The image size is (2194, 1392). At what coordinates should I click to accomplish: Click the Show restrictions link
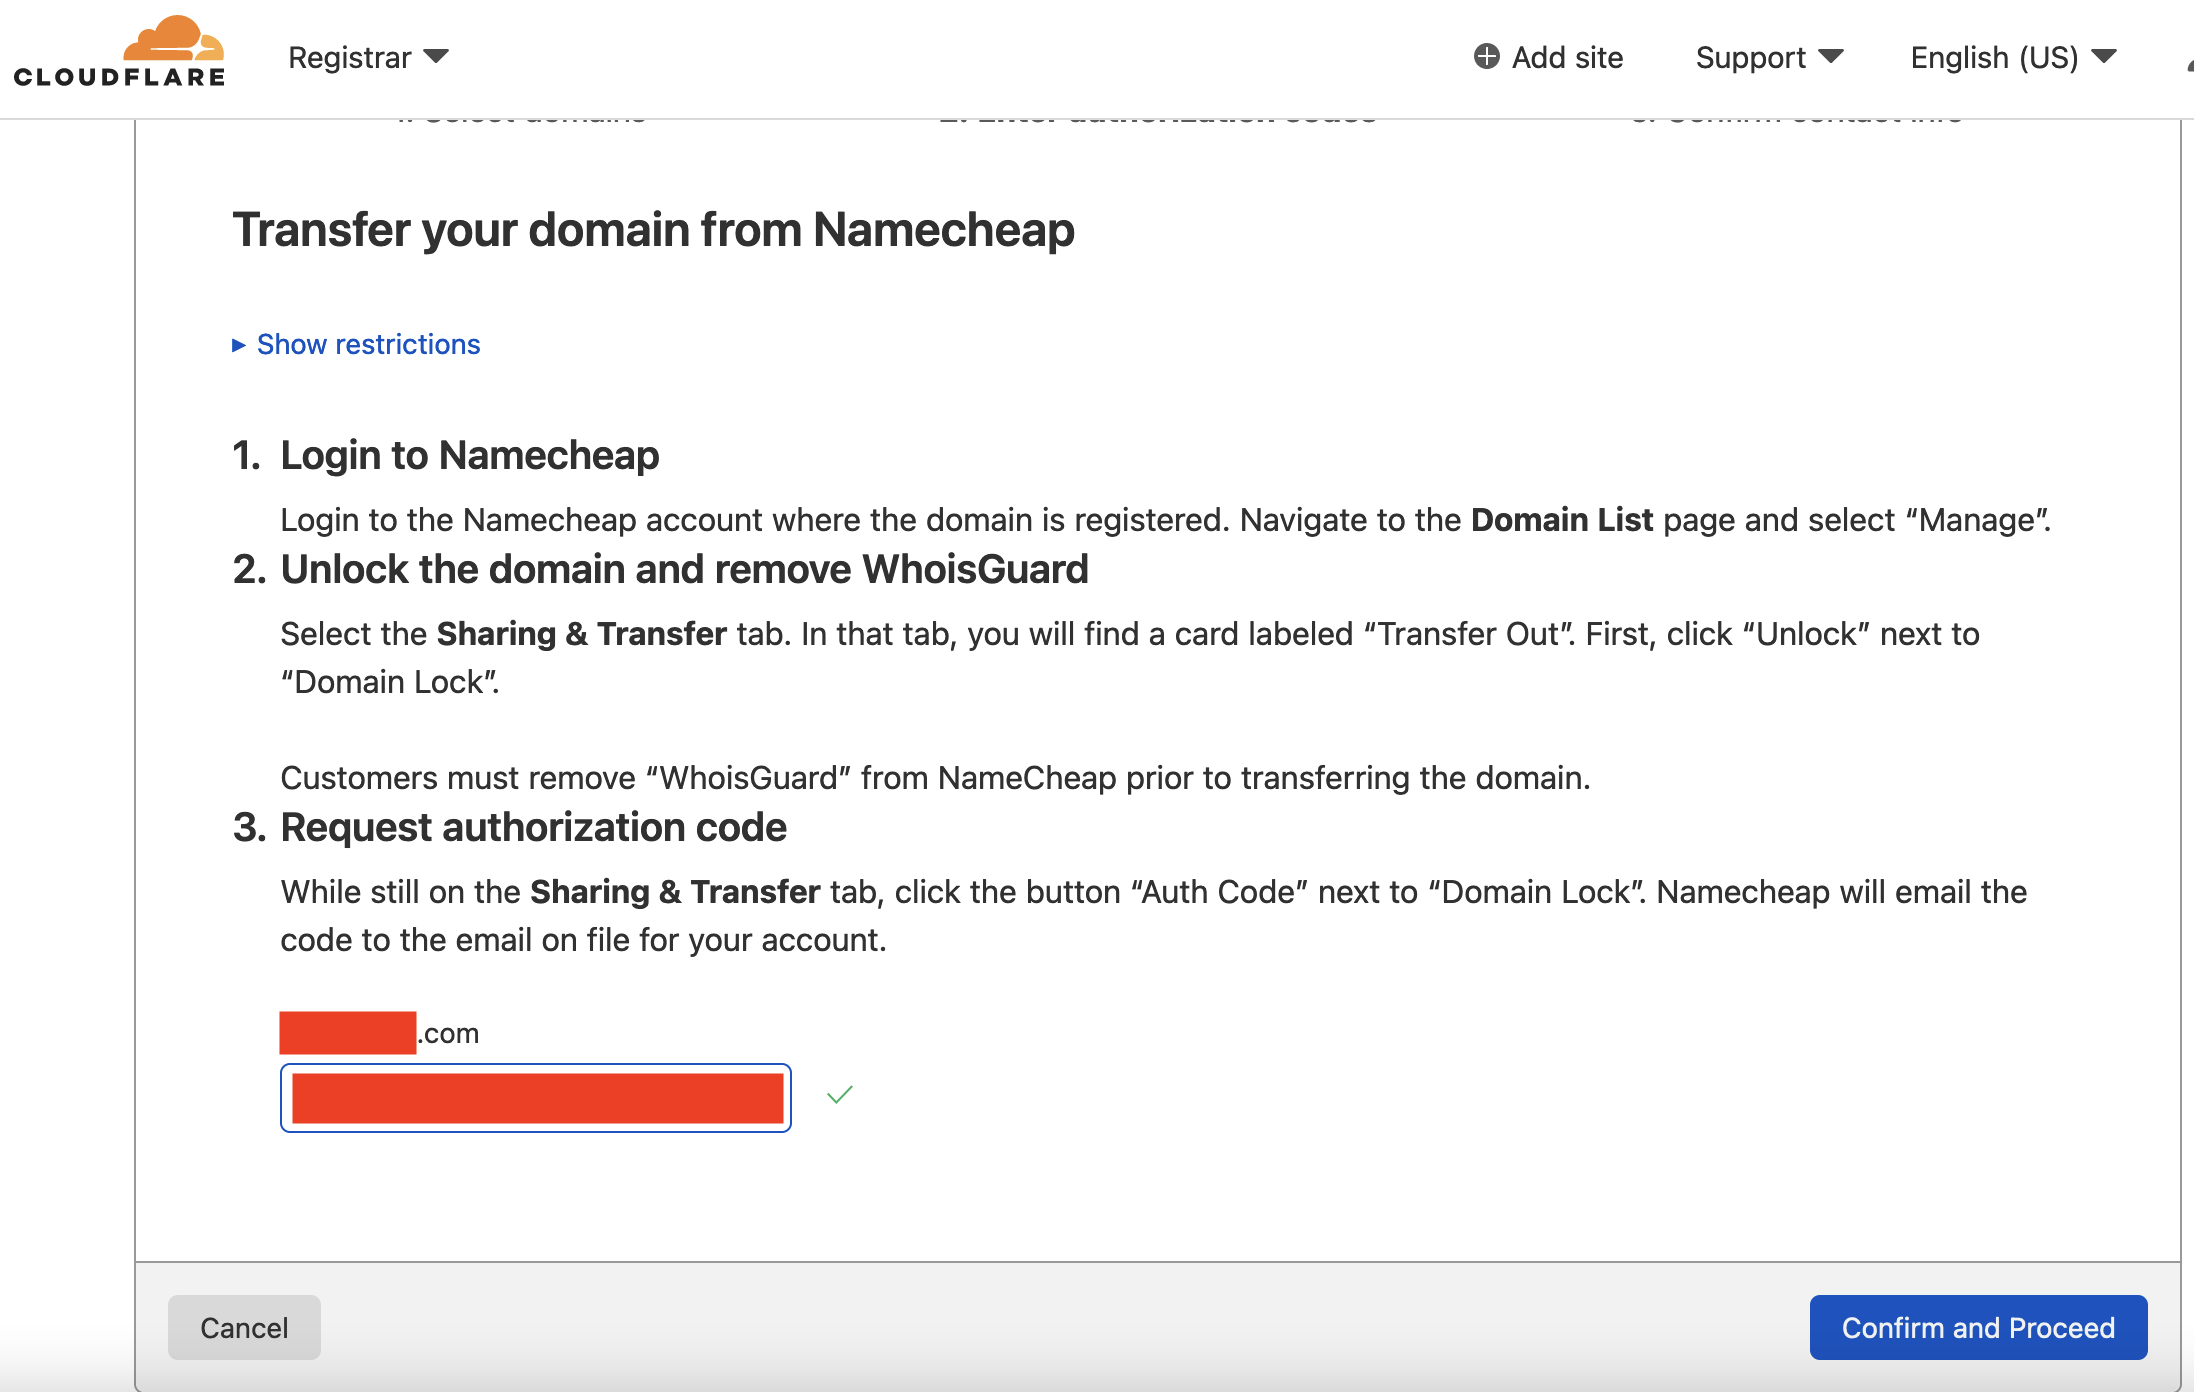[368, 344]
